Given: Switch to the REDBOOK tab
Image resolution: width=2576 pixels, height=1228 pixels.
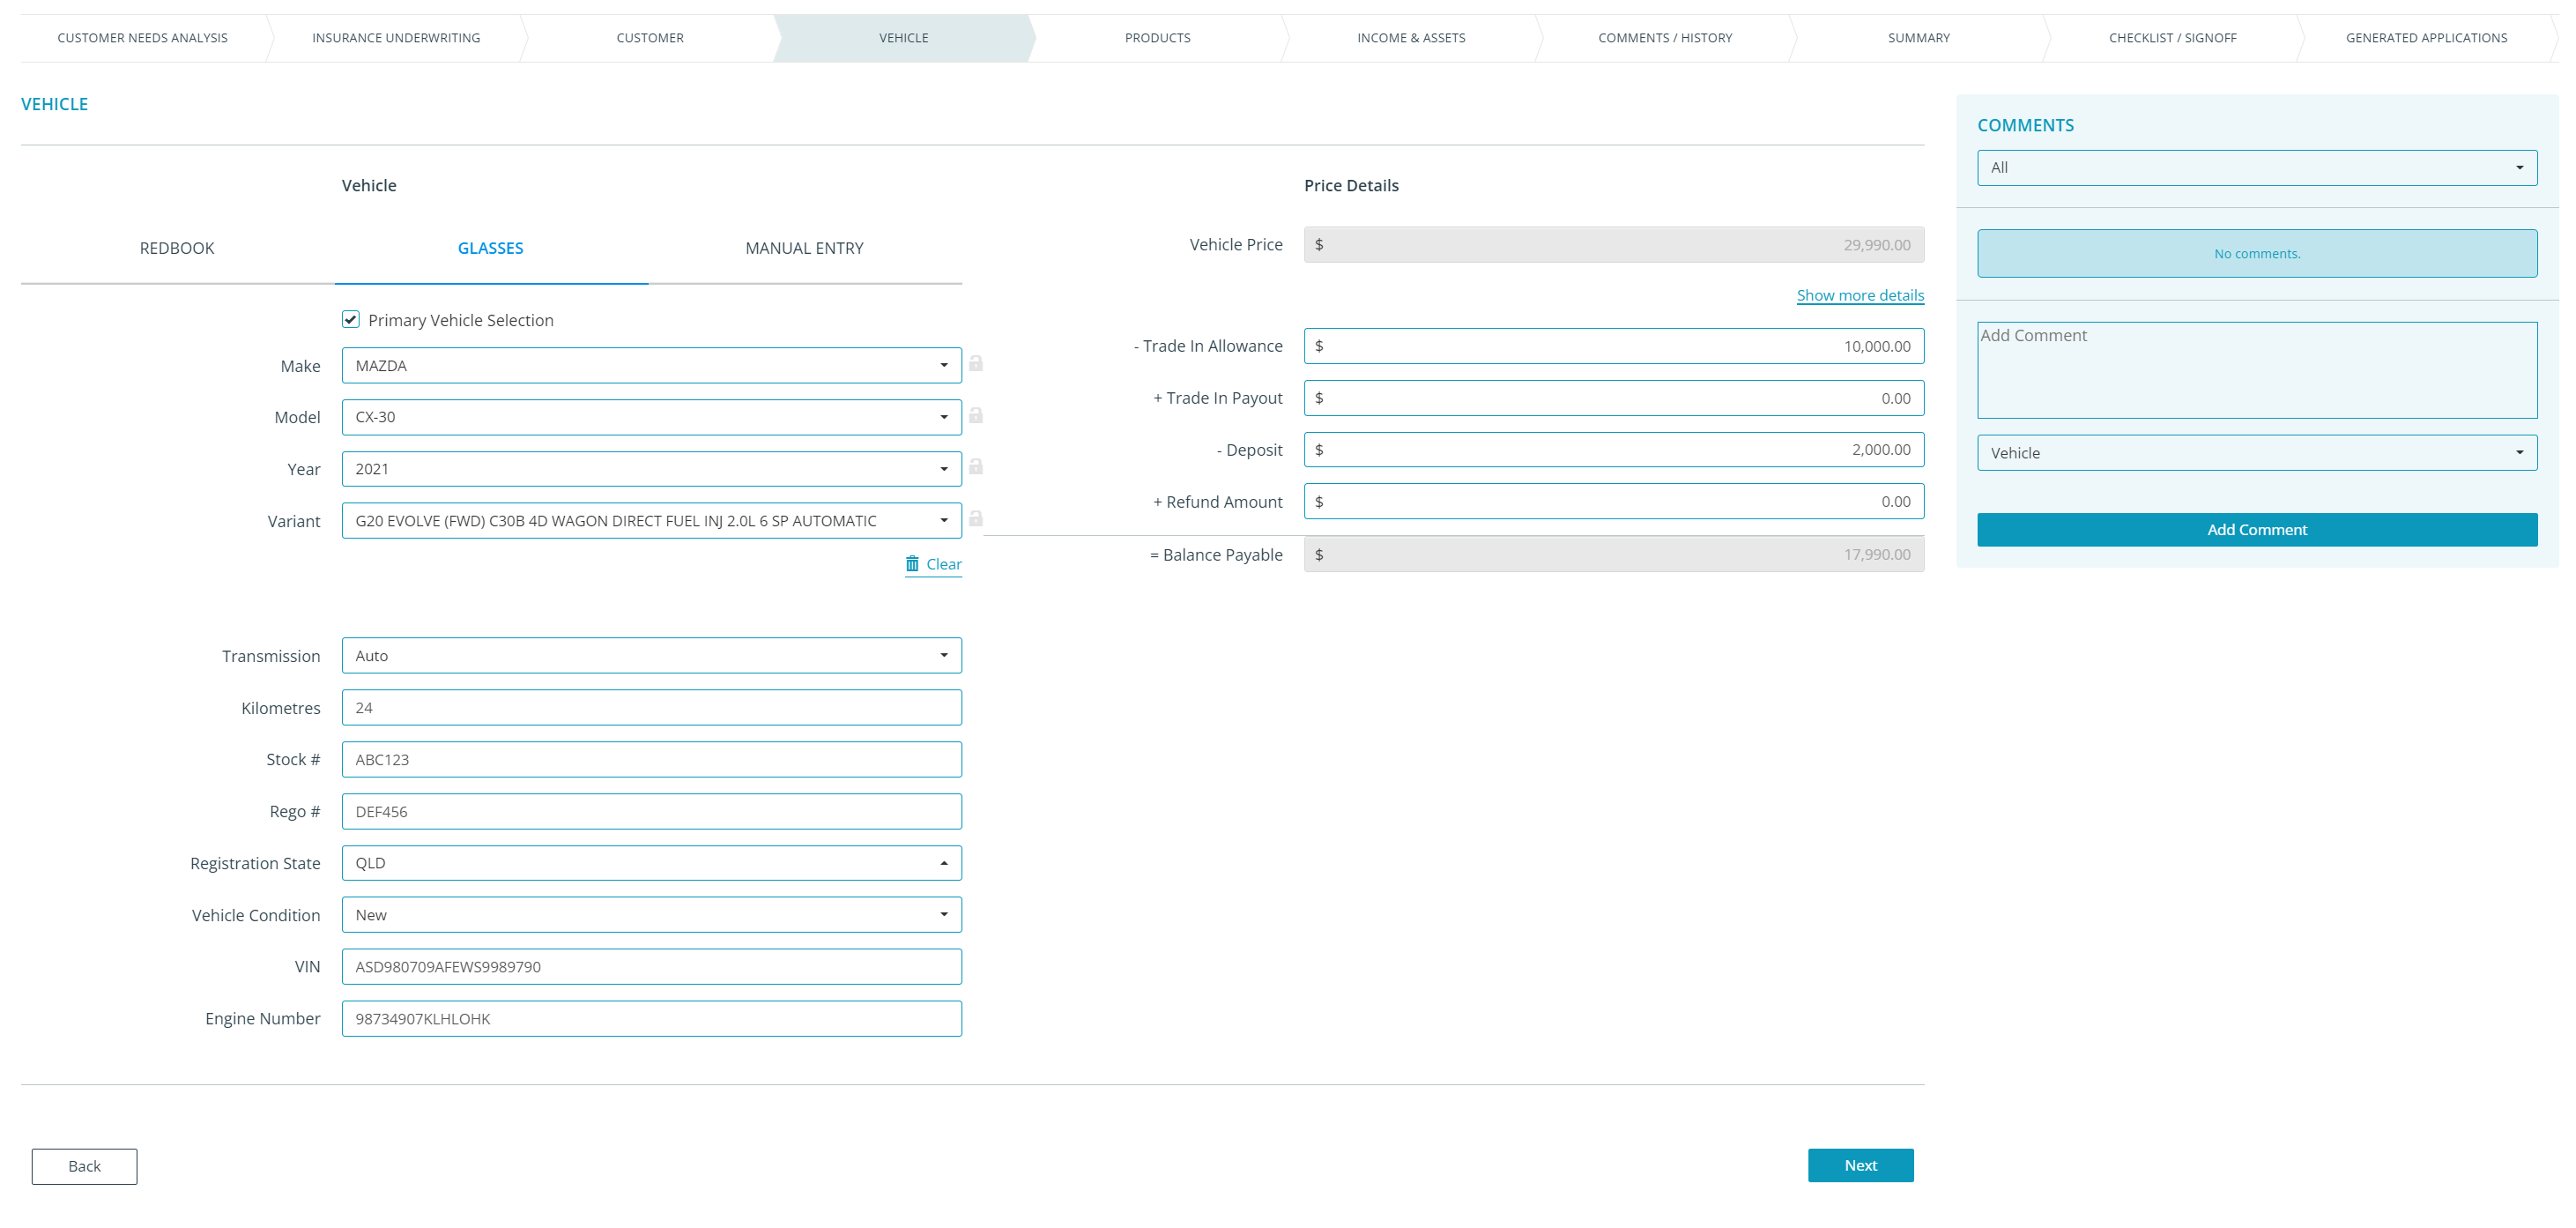Looking at the screenshot, I should click(x=177, y=248).
